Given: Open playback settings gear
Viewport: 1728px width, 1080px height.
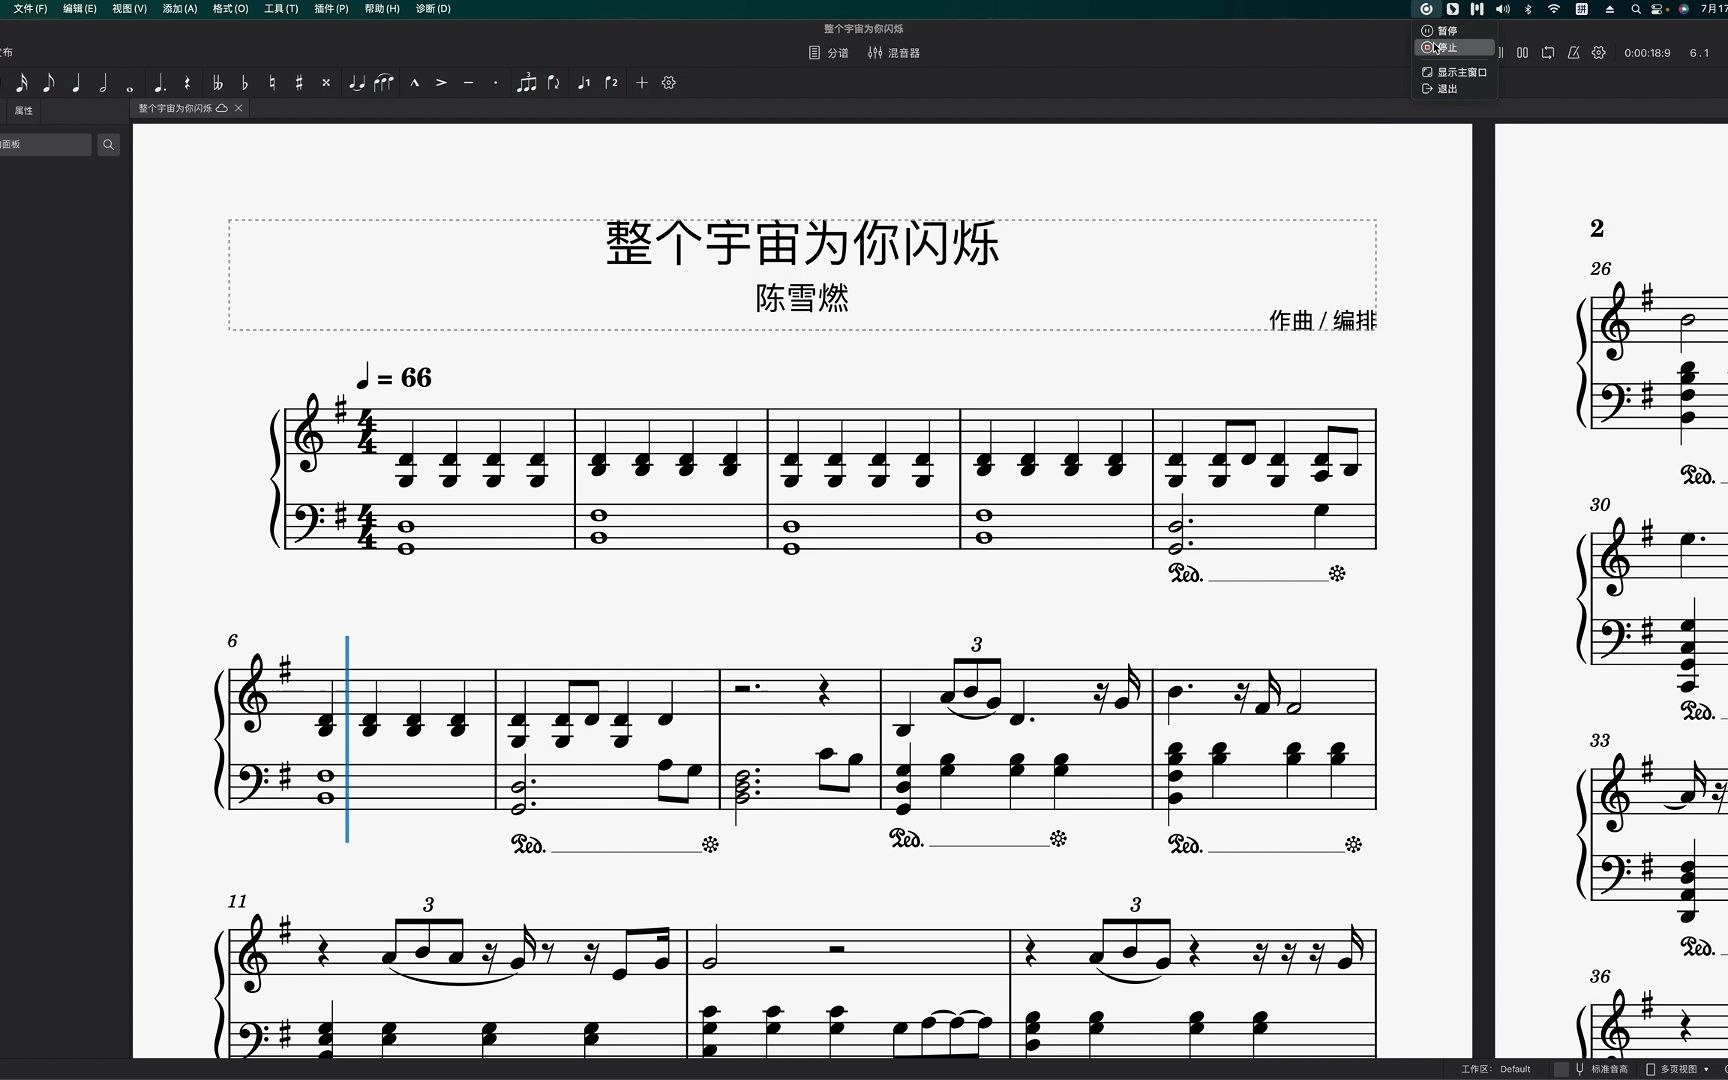Looking at the screenshot, I should pyautogui.click(x=1599, y=53).
